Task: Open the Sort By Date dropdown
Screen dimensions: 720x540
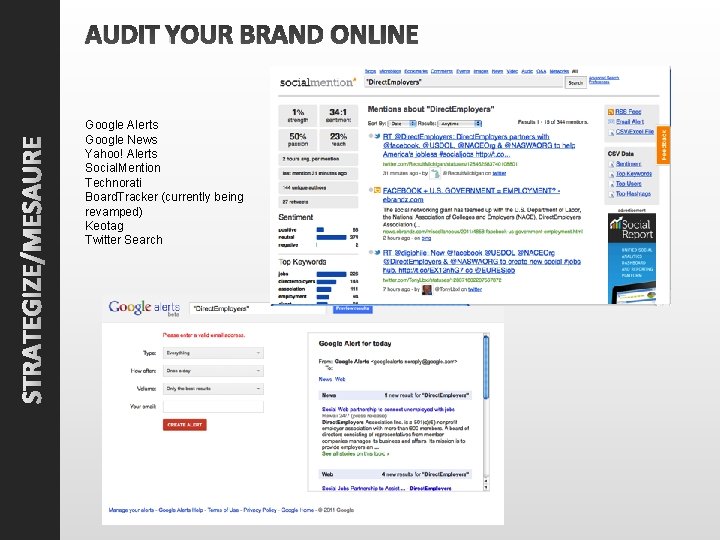Action: pyautogui.click(x=402, y=124)
